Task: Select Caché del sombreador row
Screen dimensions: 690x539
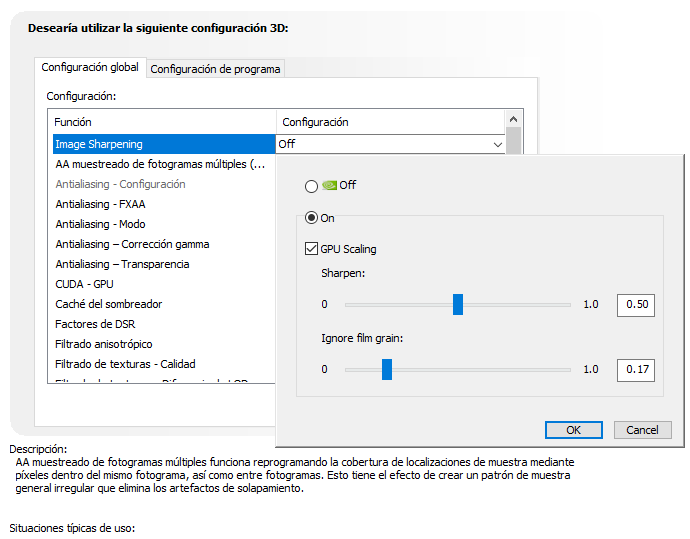Action: click(x=164, y=304)
